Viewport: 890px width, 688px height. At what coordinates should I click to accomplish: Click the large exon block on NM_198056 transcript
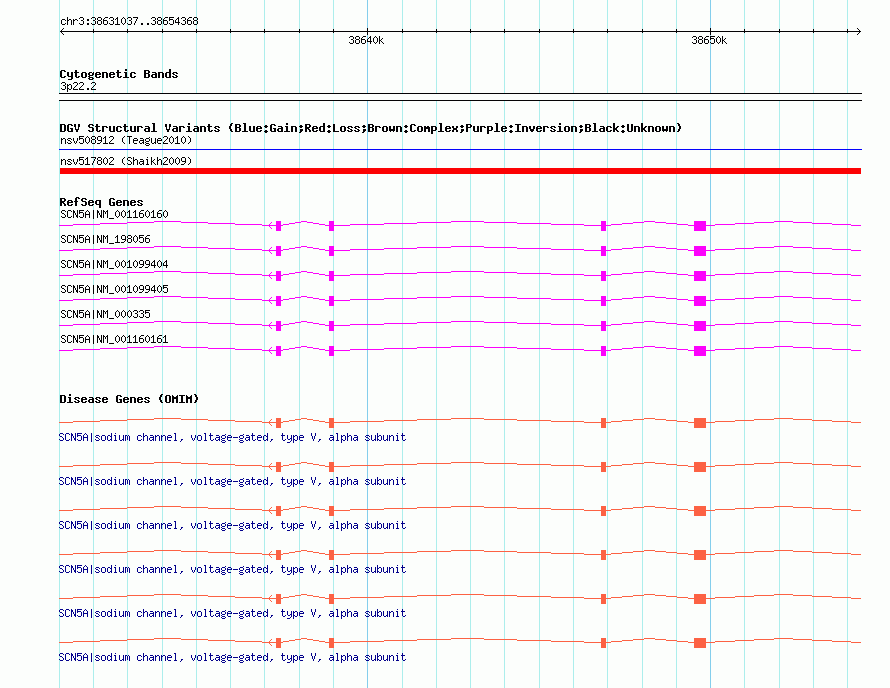tap(700, 251)
